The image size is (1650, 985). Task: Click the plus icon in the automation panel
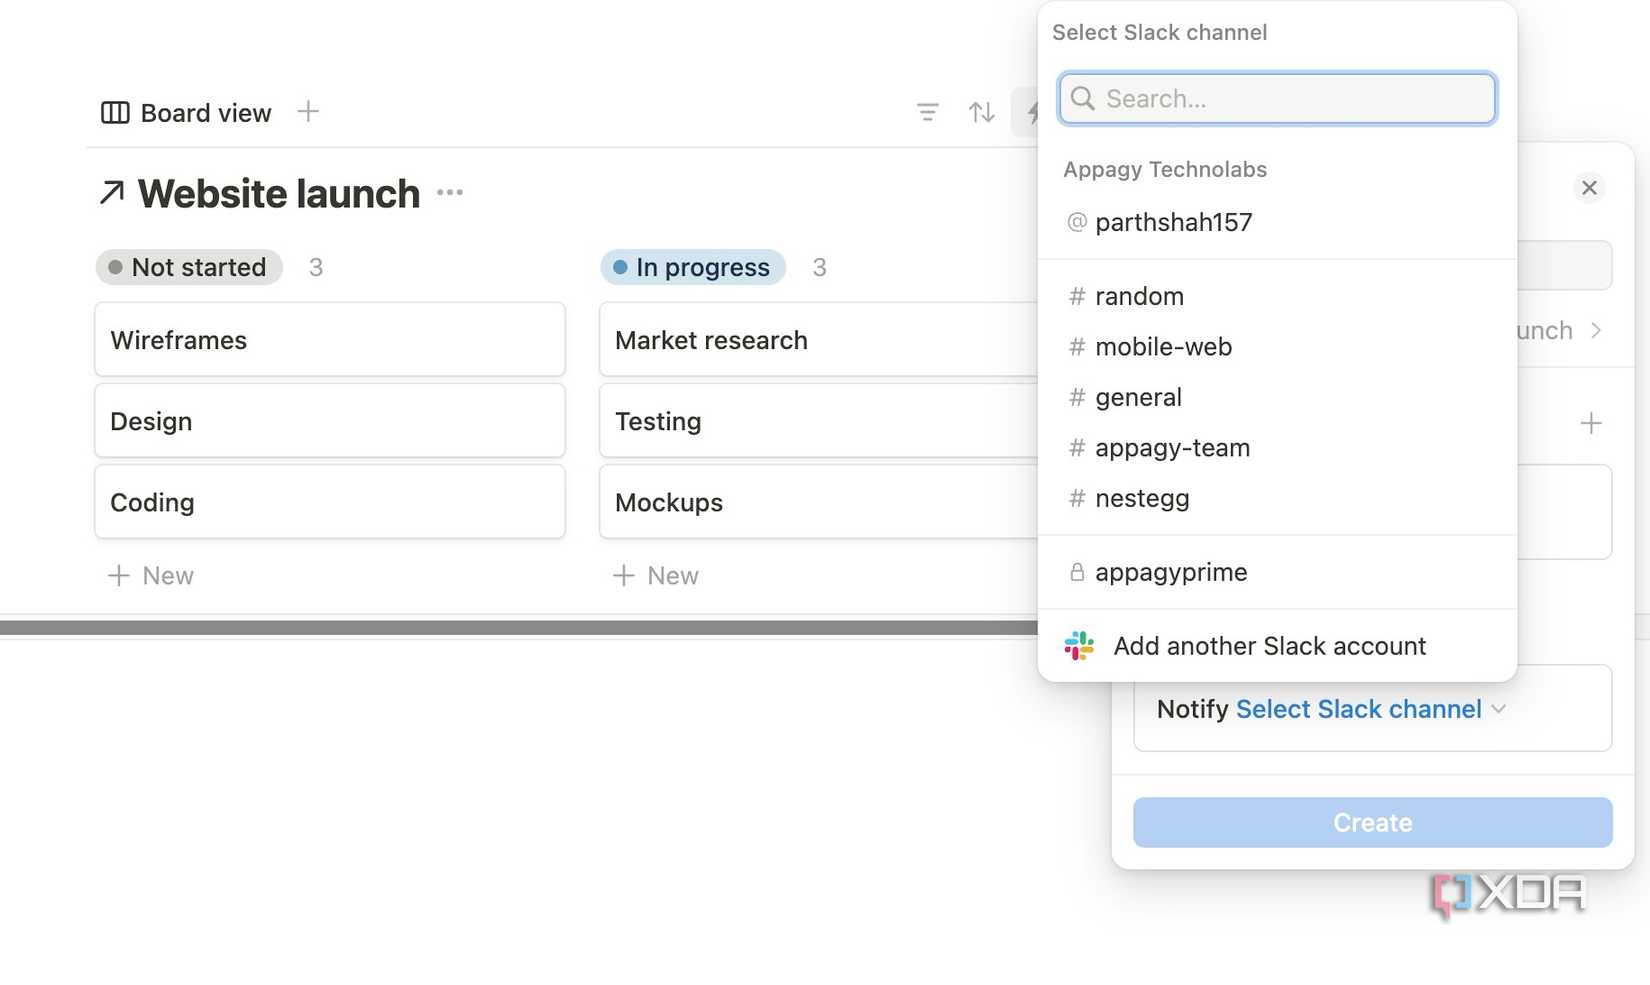tap(1591, 423)
